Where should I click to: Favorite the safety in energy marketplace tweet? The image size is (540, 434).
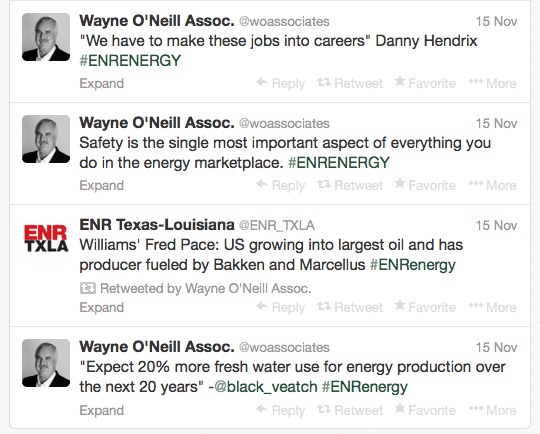pos(425,185)
